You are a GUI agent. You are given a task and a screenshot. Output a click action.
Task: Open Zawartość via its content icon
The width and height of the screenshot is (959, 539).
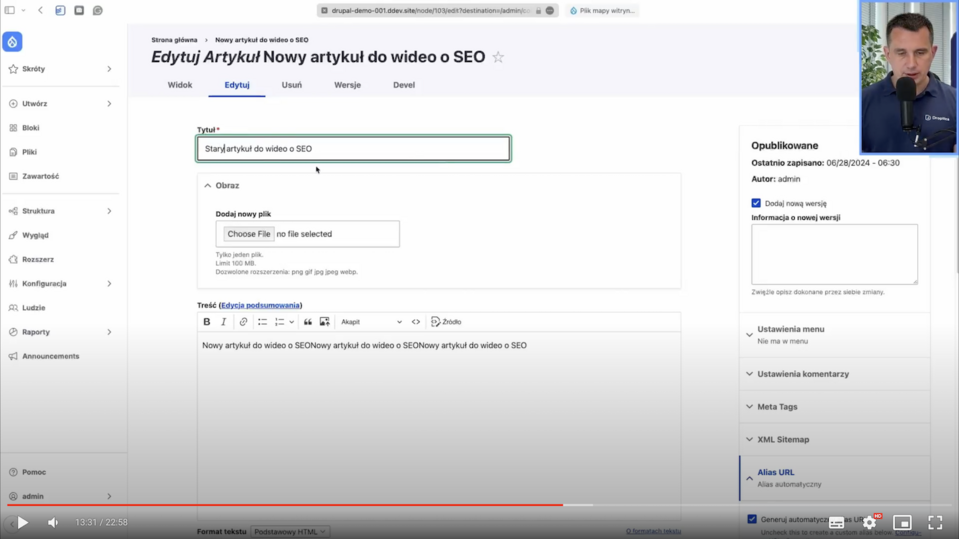[x=13, y=176]
